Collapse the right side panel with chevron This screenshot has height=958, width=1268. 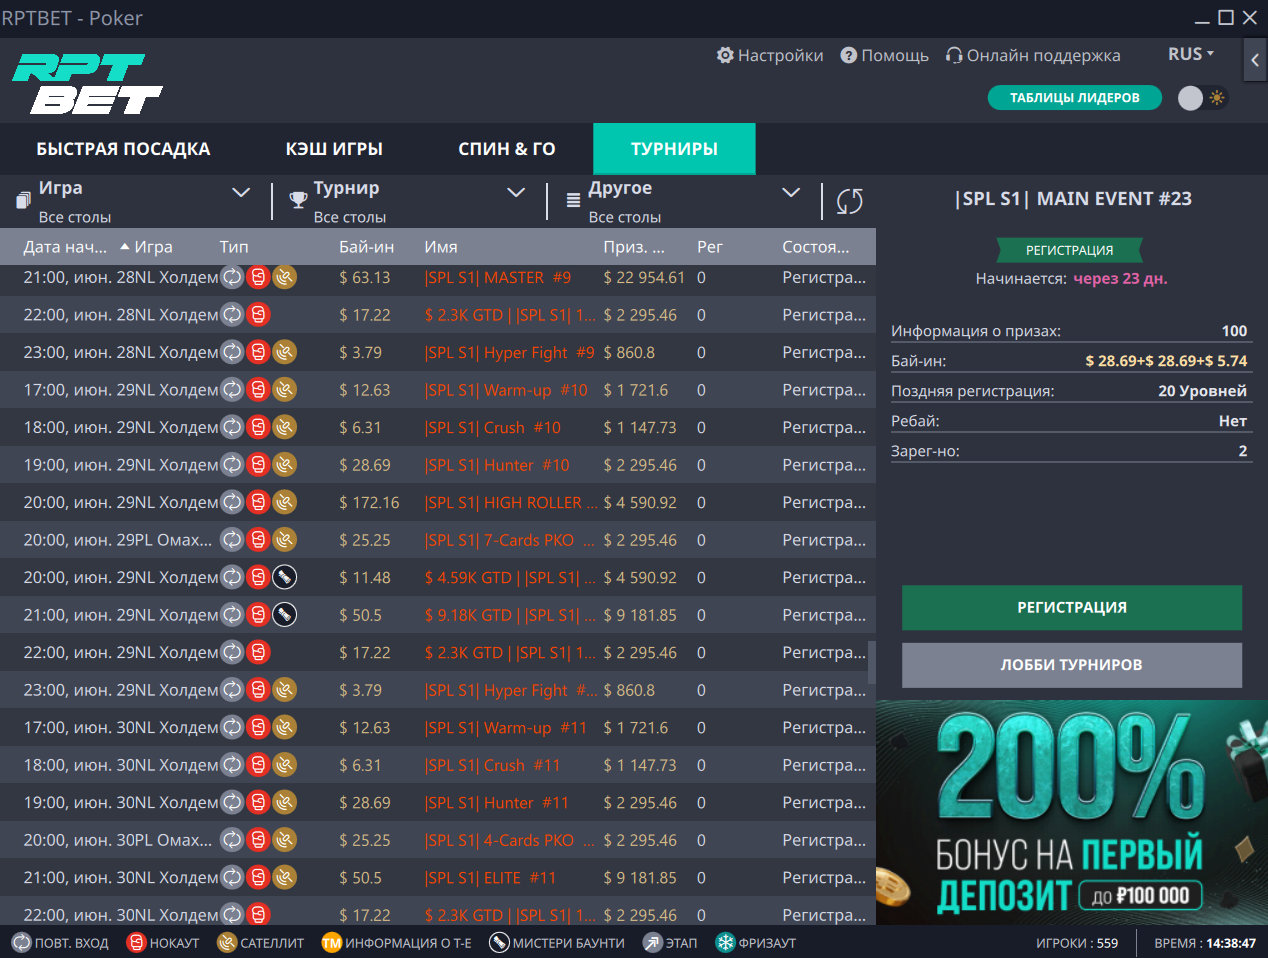coord(1254,60)
